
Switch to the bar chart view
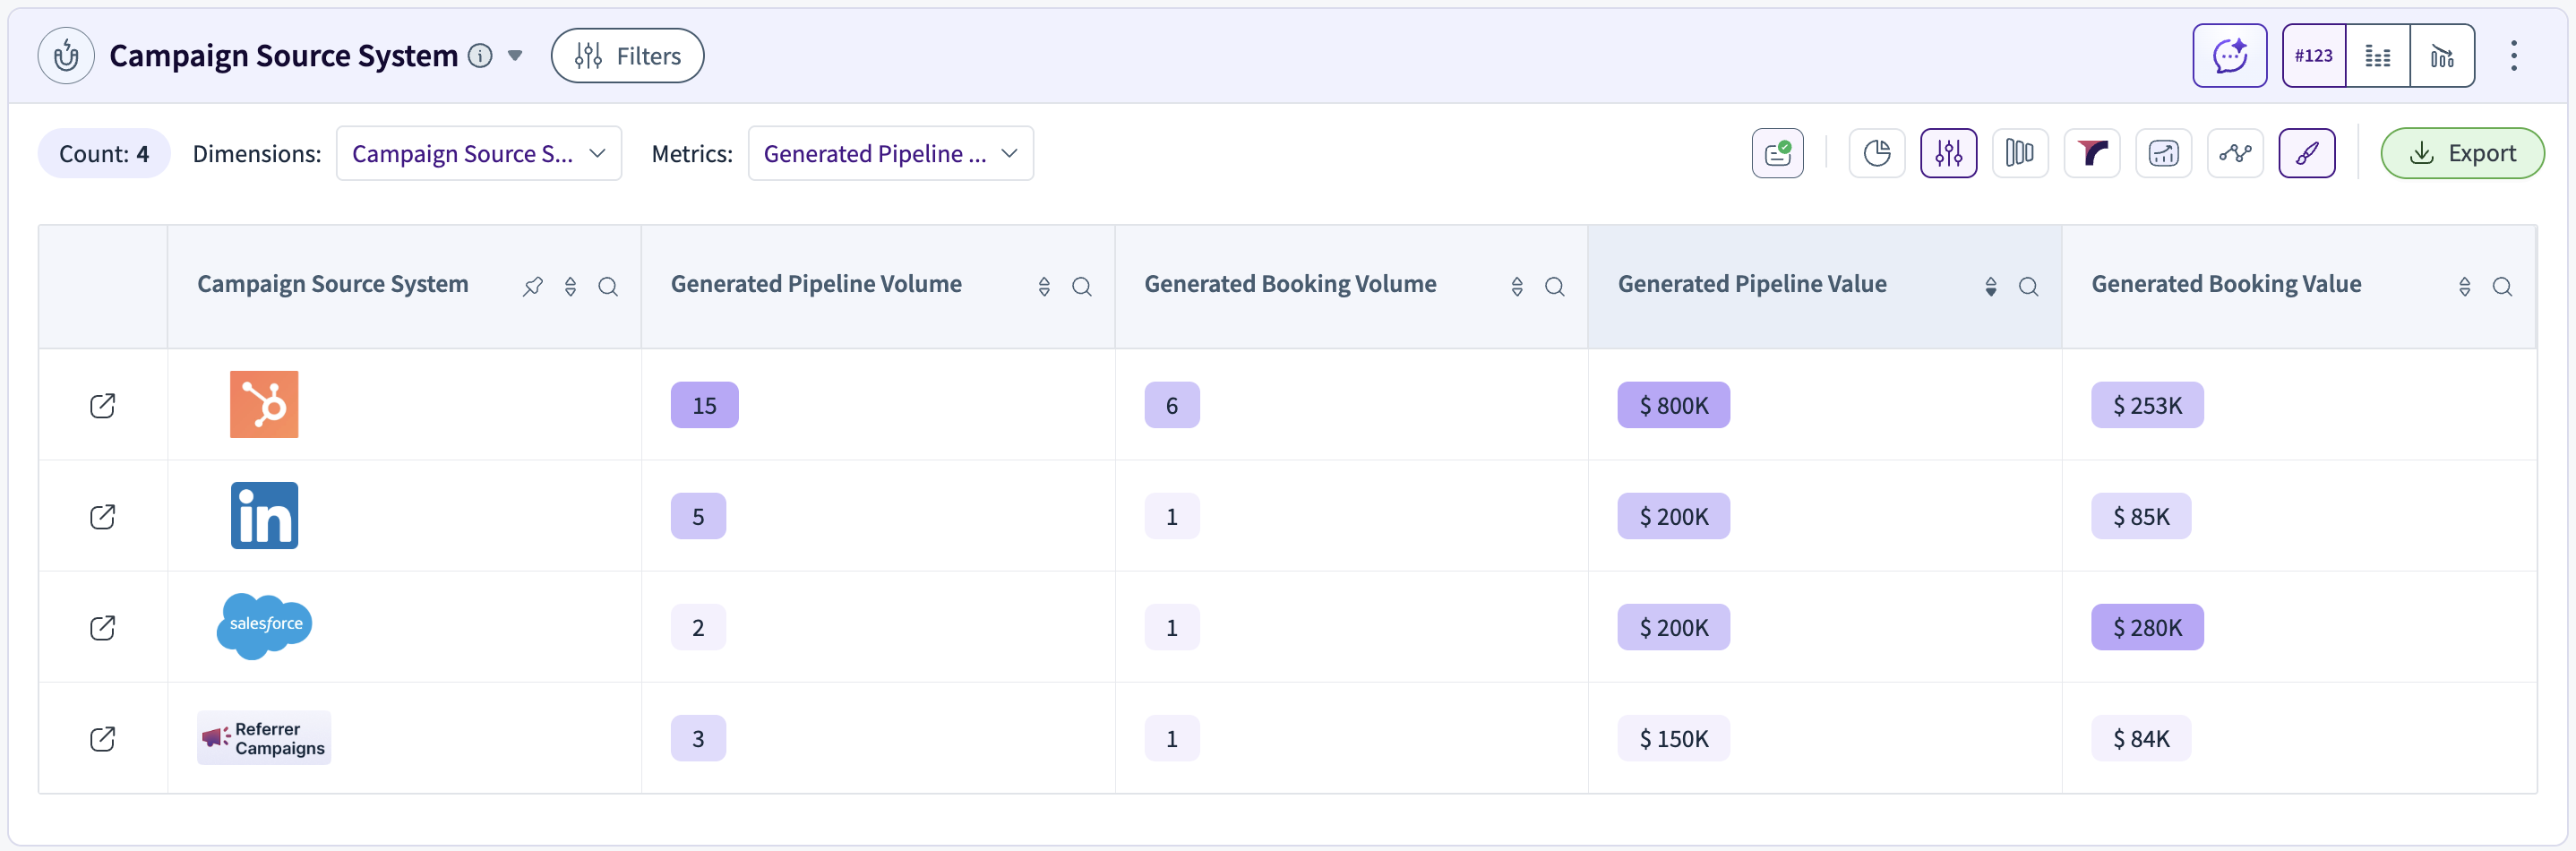pos(2442,56)
